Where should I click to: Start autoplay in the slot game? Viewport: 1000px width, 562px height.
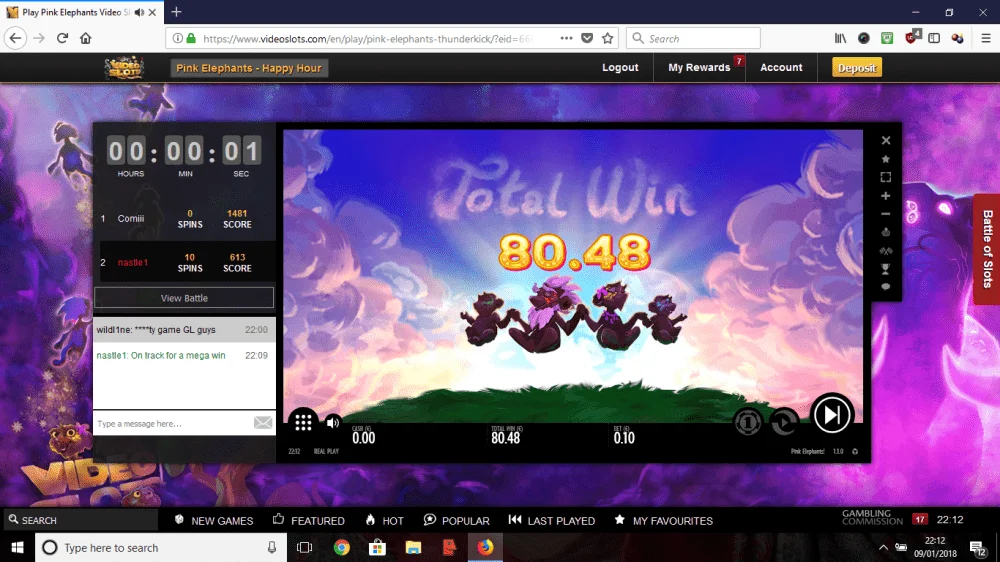[784, 422]
